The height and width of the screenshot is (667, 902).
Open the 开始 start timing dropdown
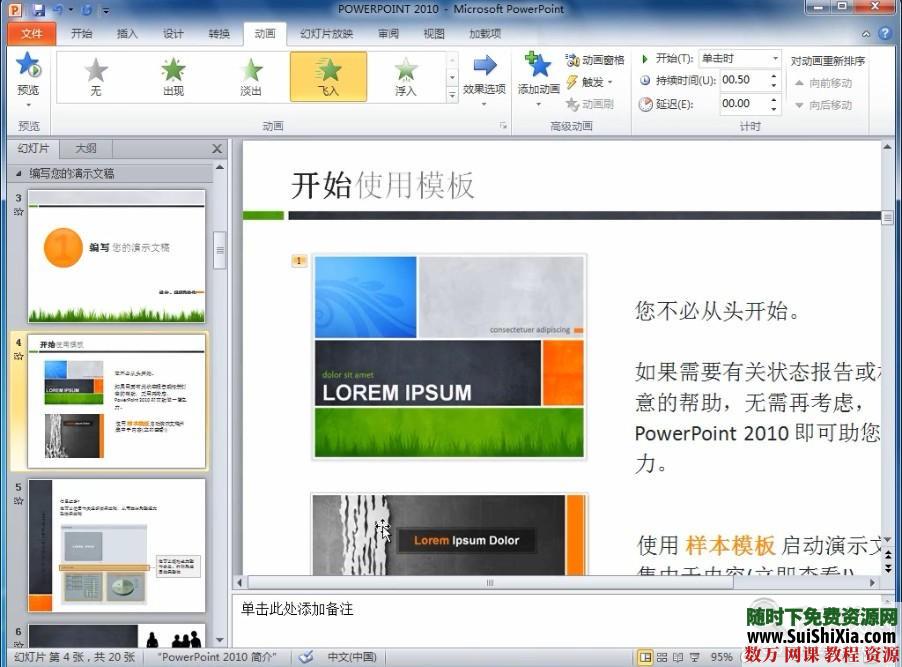[x=777, y=58]
